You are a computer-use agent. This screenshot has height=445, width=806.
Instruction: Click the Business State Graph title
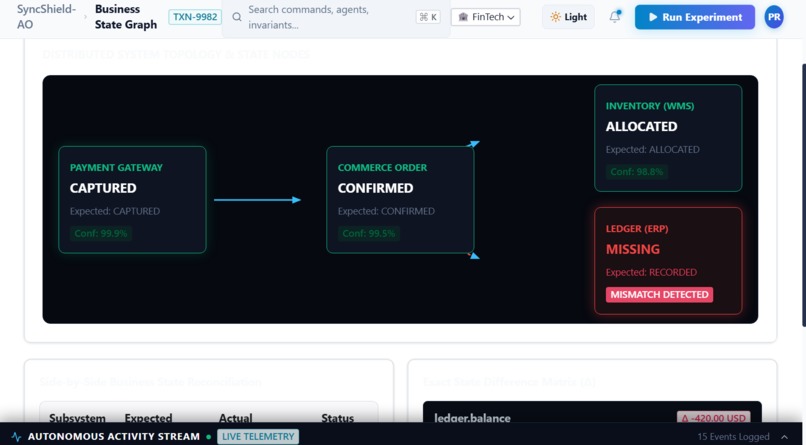pos(126,17)
